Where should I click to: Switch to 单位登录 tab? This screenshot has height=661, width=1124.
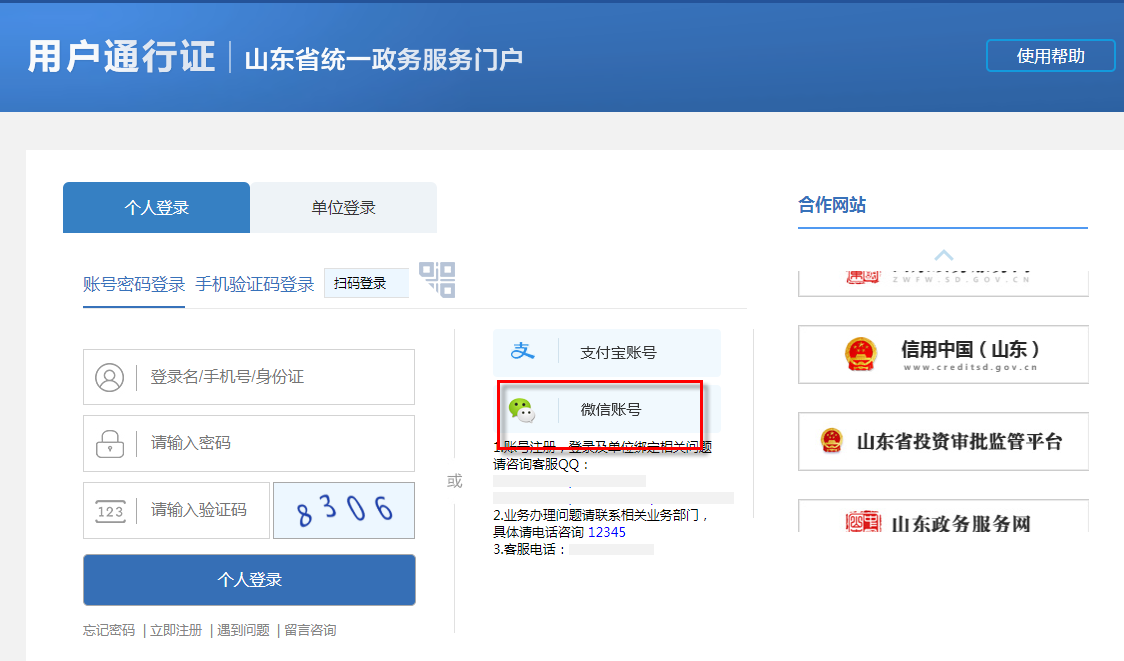(x=343, y=208)
